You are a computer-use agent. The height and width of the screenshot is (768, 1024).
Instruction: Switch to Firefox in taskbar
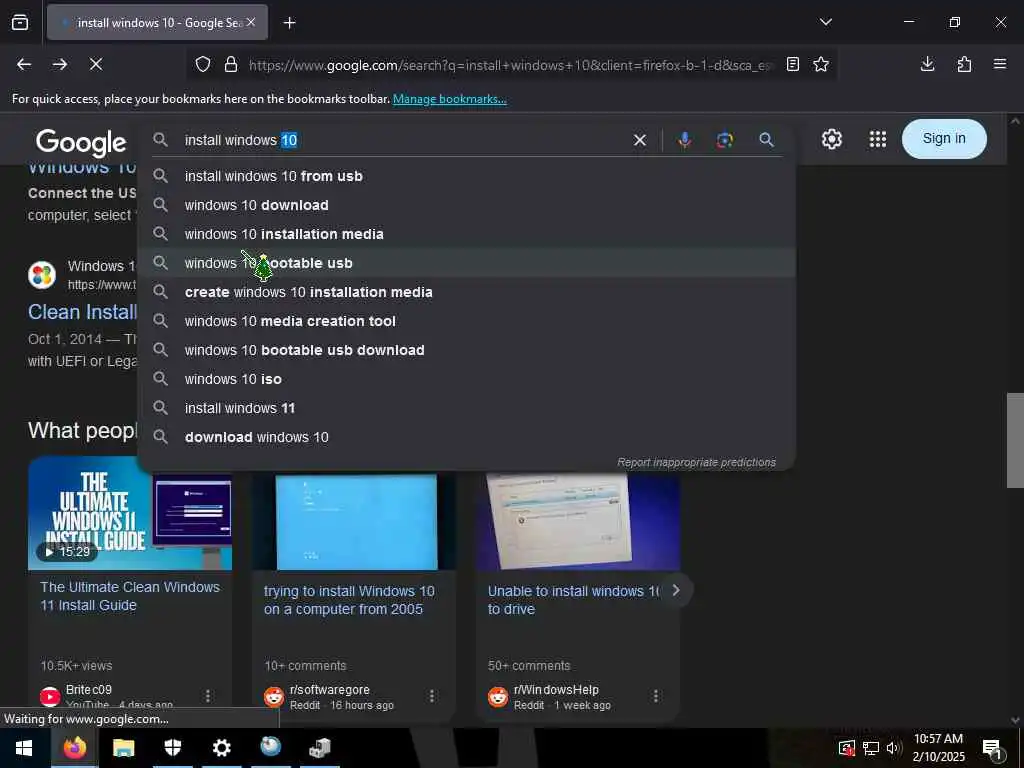point(74,748)
